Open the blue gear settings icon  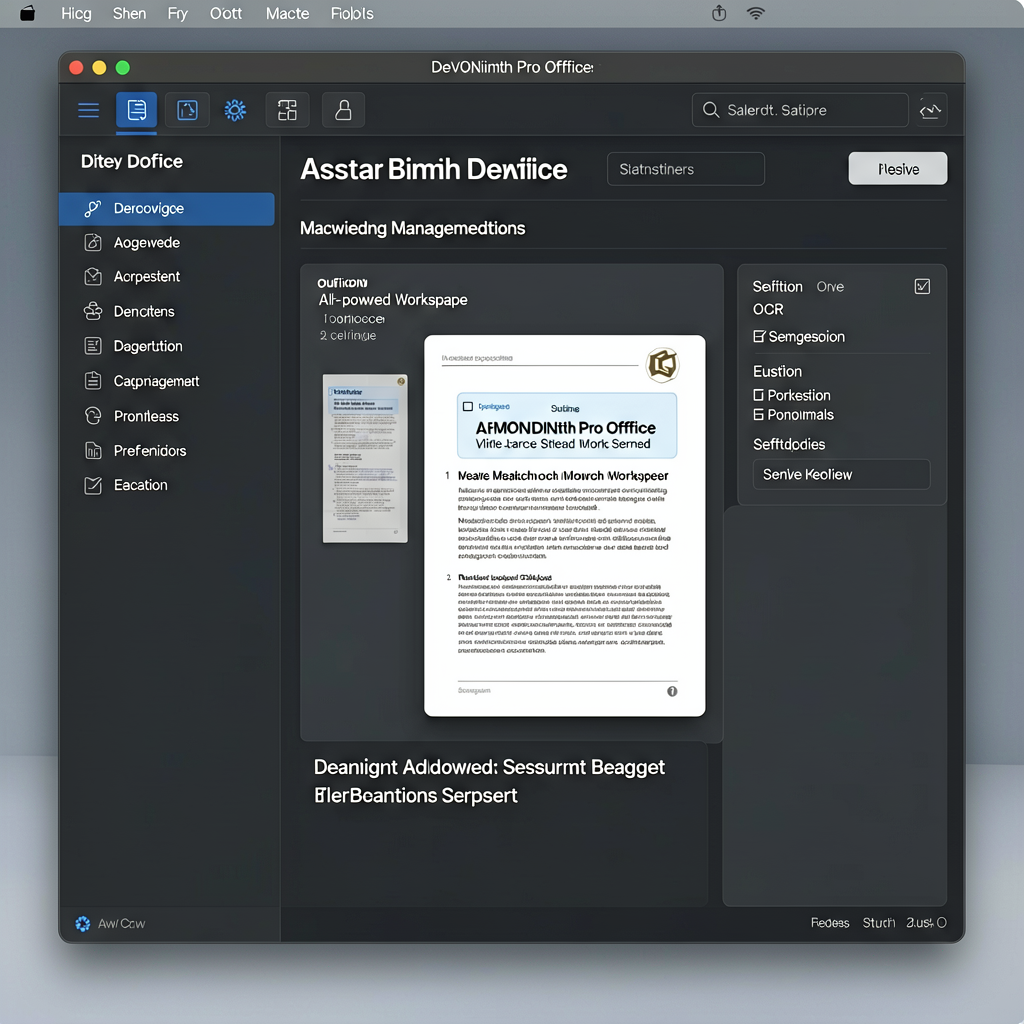click(235, 110)
